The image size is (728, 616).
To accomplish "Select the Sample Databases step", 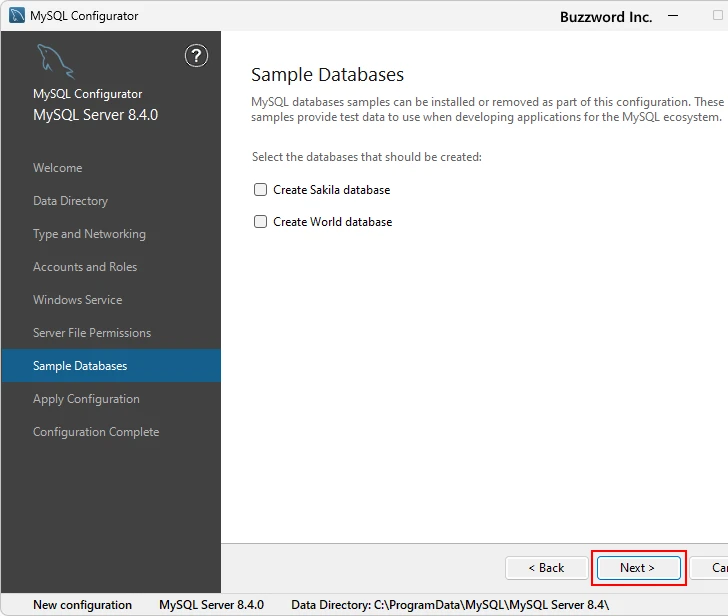I will point(111,366).
